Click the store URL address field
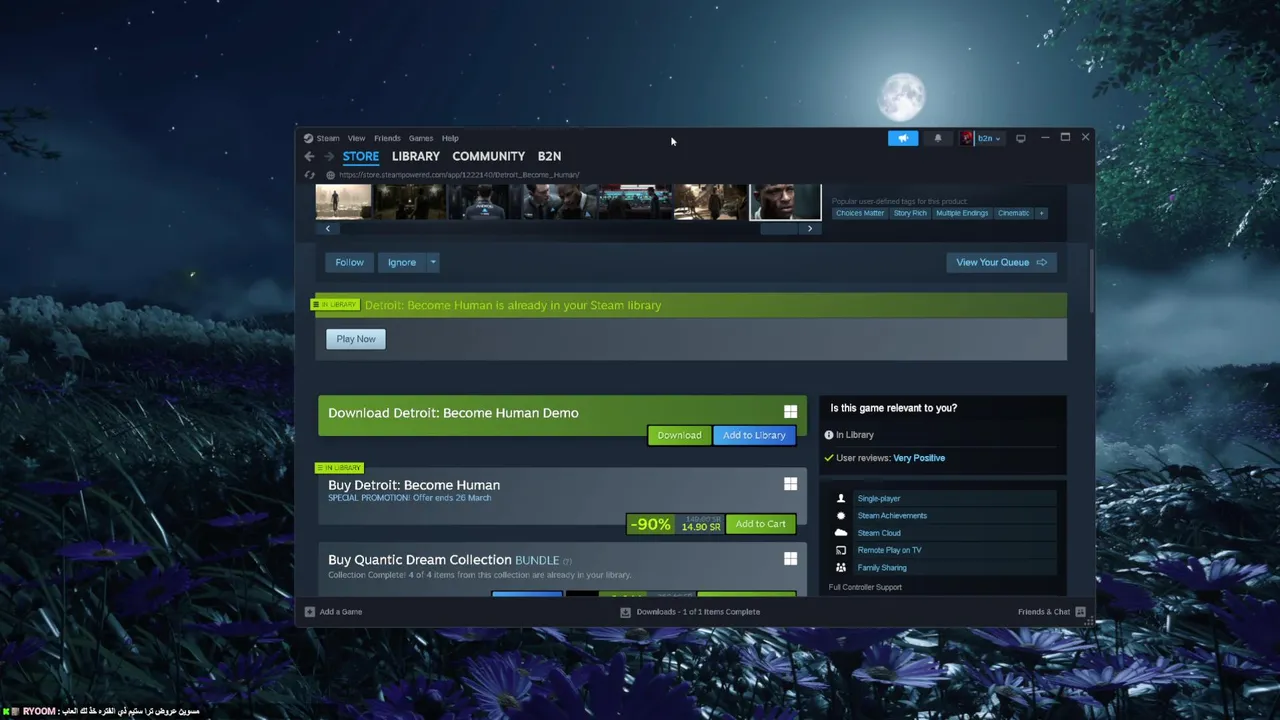Screen dimensions: 1280x720 [x=459, y=175]
